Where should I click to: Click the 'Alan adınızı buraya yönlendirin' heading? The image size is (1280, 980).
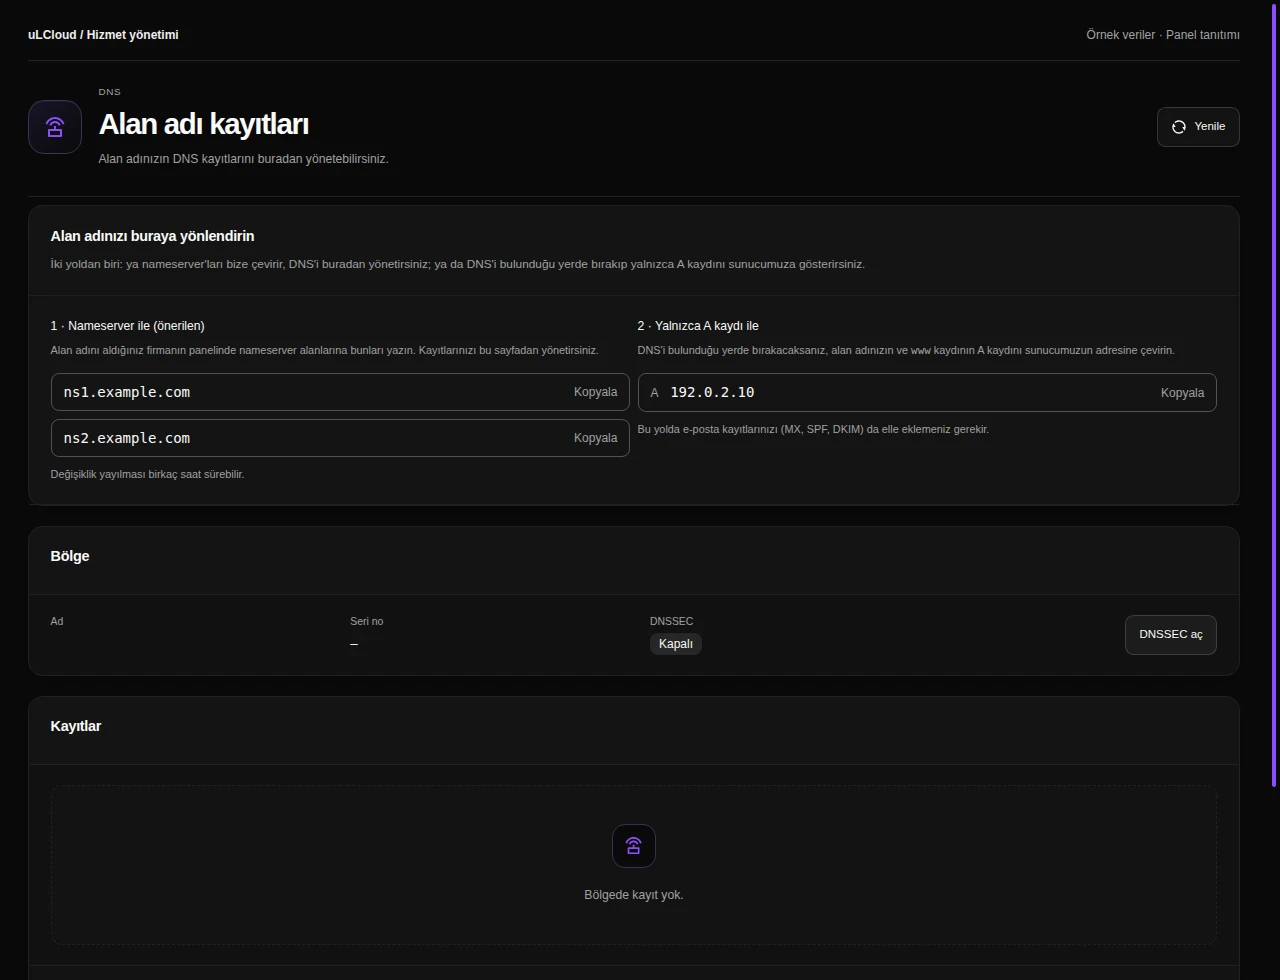152,236
